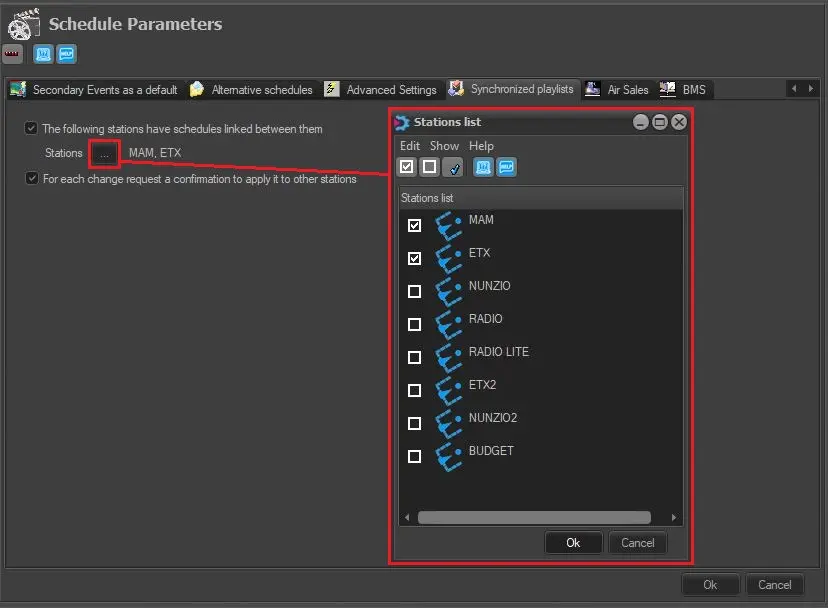Screen dimensions: 828x608
Task: Click the blue HELP speech icon in main toolbar
Action: click(x=67, y=54)
